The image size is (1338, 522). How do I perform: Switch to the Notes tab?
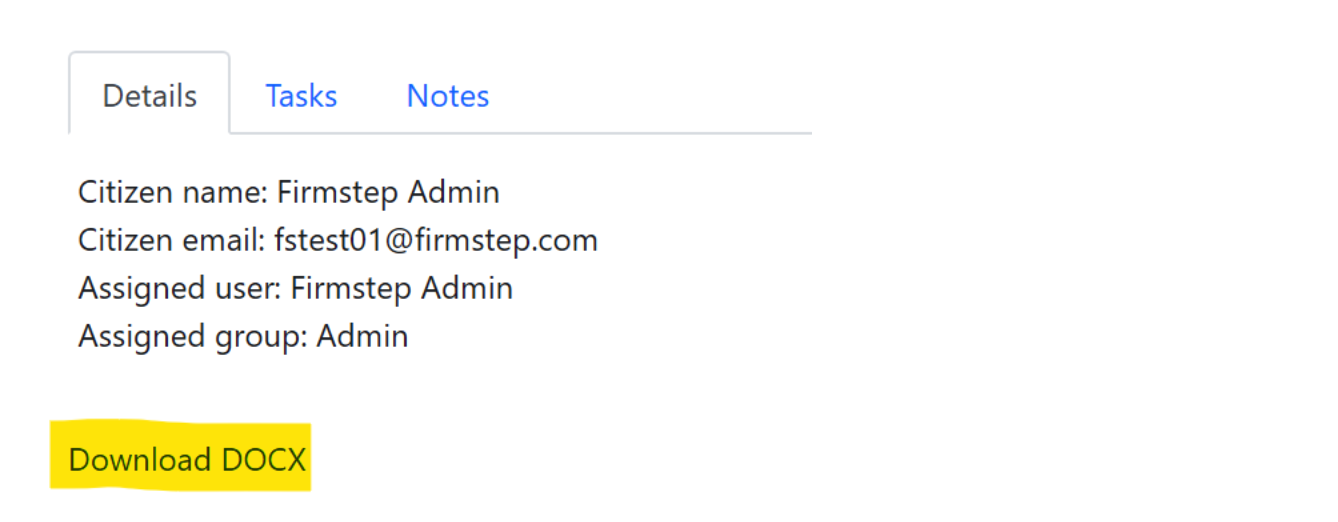coord(447,96)
